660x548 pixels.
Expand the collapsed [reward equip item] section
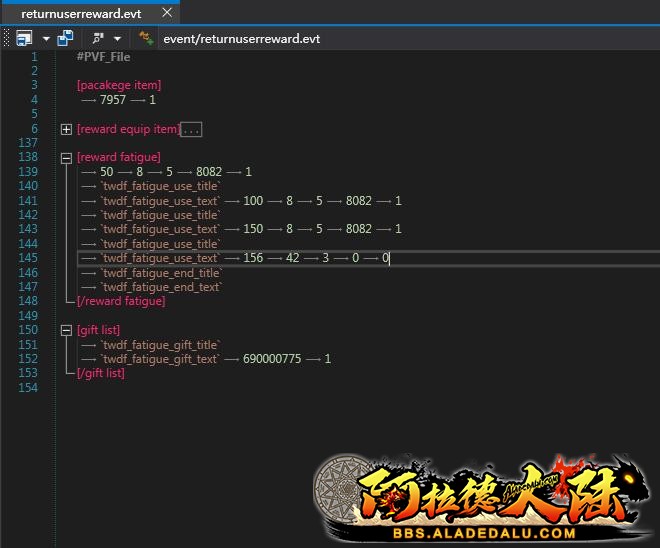66,129
